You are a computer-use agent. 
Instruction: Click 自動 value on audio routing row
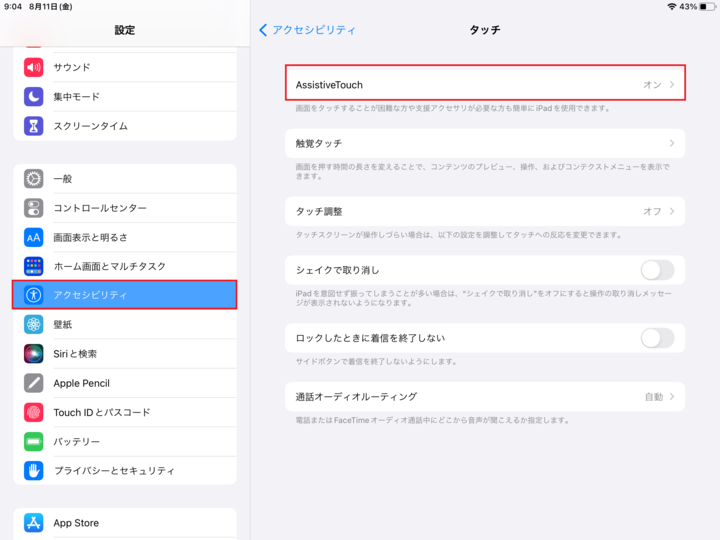click(654, 397)
